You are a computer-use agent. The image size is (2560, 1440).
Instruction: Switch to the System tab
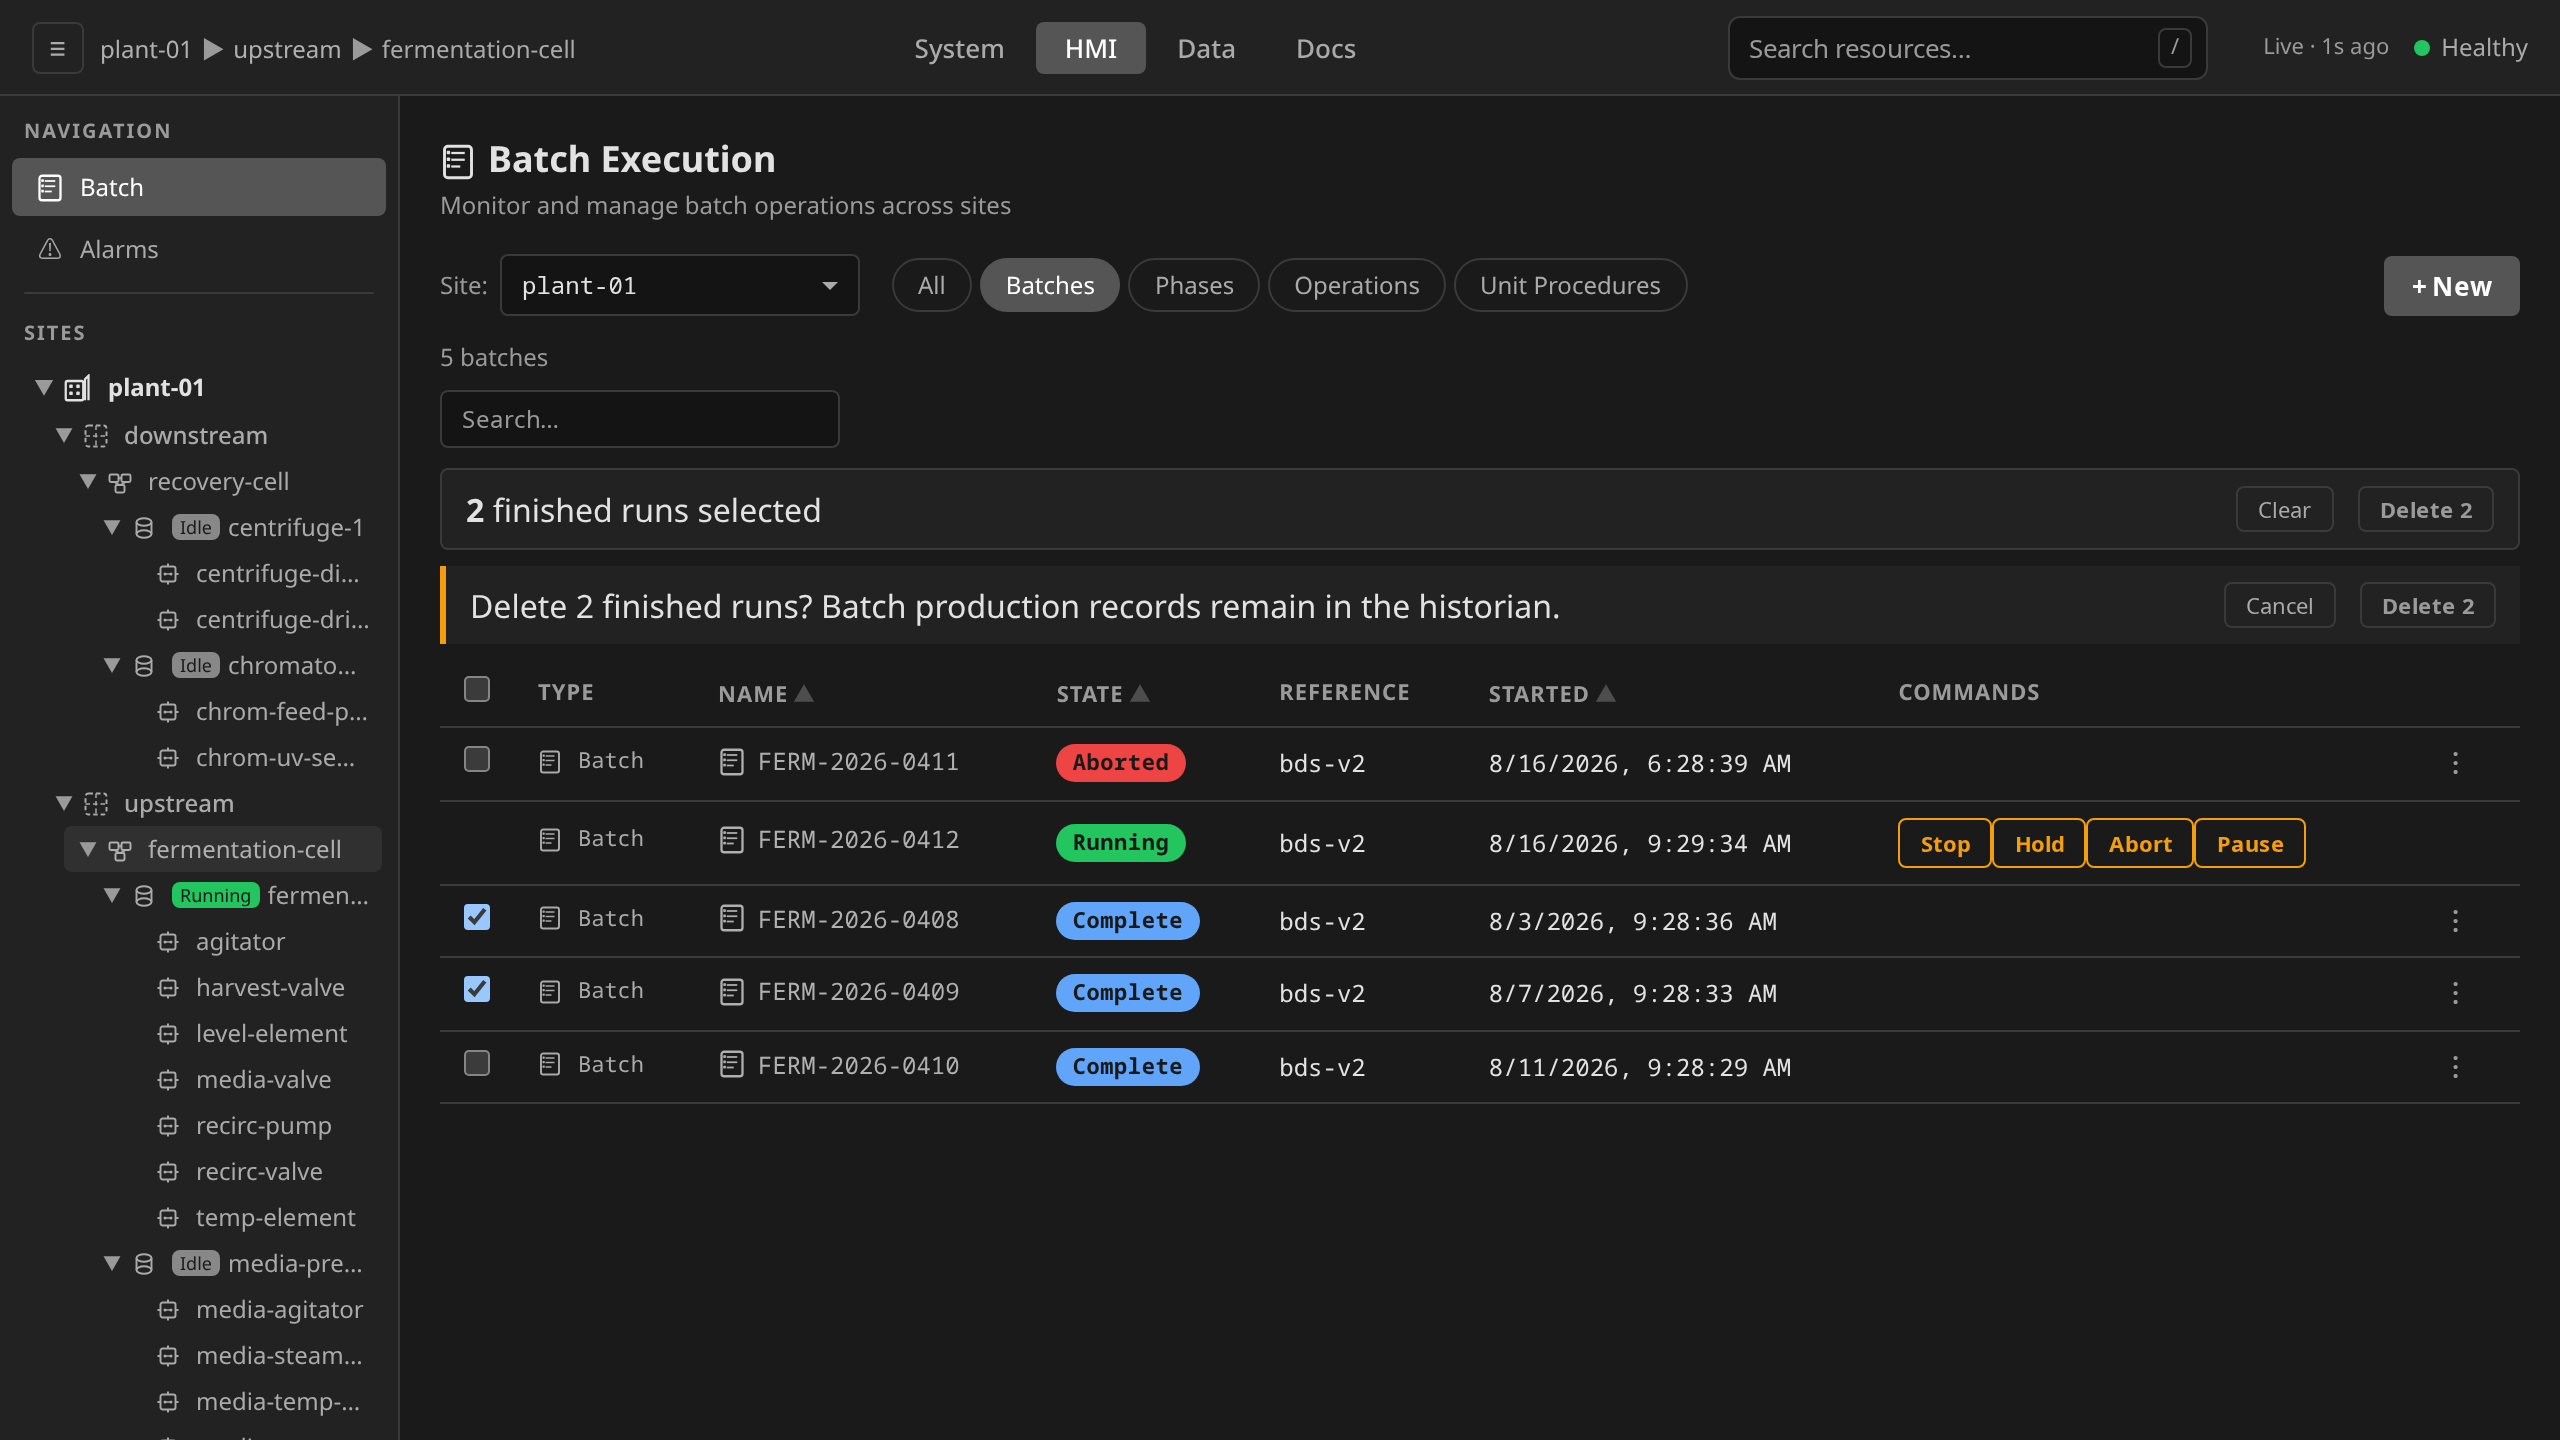coord(959,48)
